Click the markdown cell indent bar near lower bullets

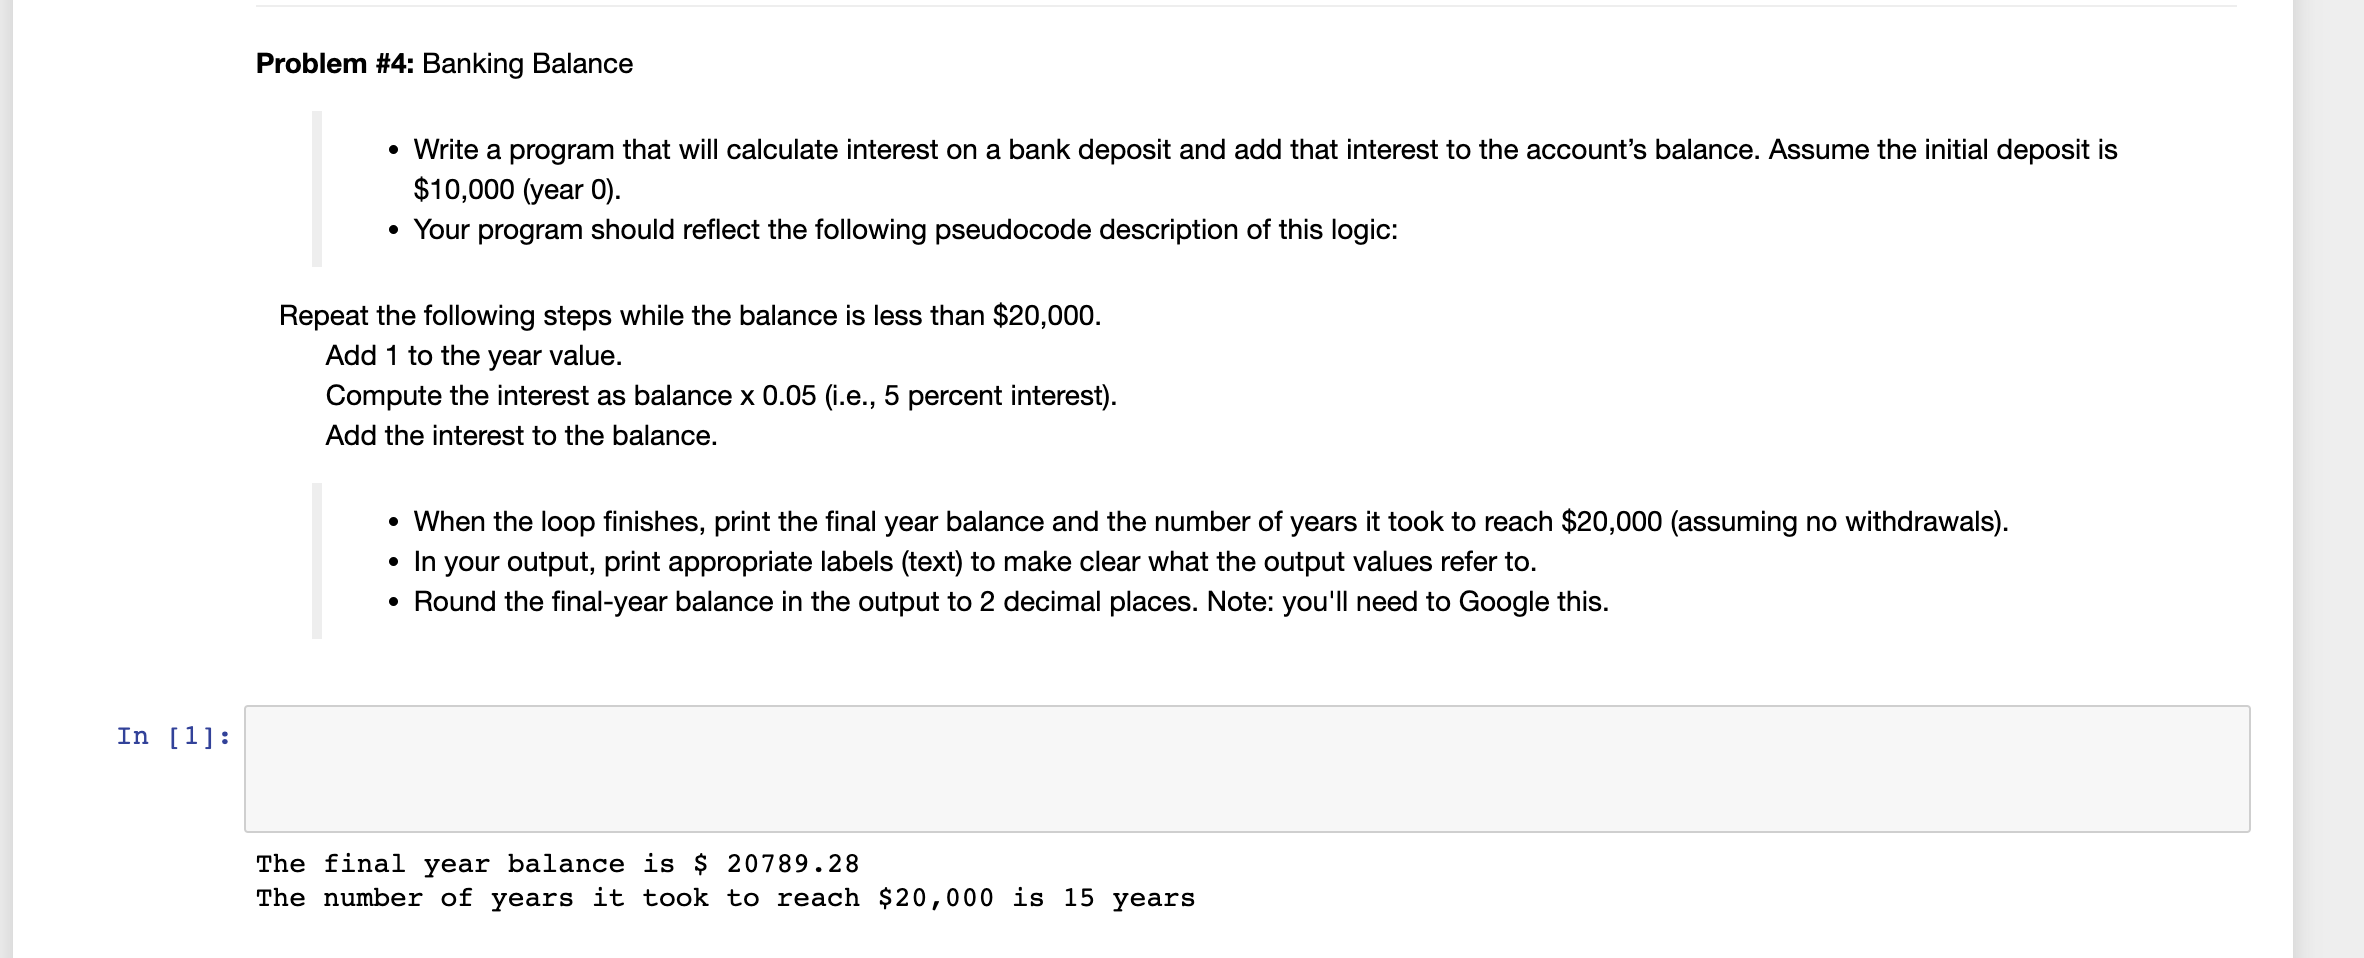pos(315,560)
